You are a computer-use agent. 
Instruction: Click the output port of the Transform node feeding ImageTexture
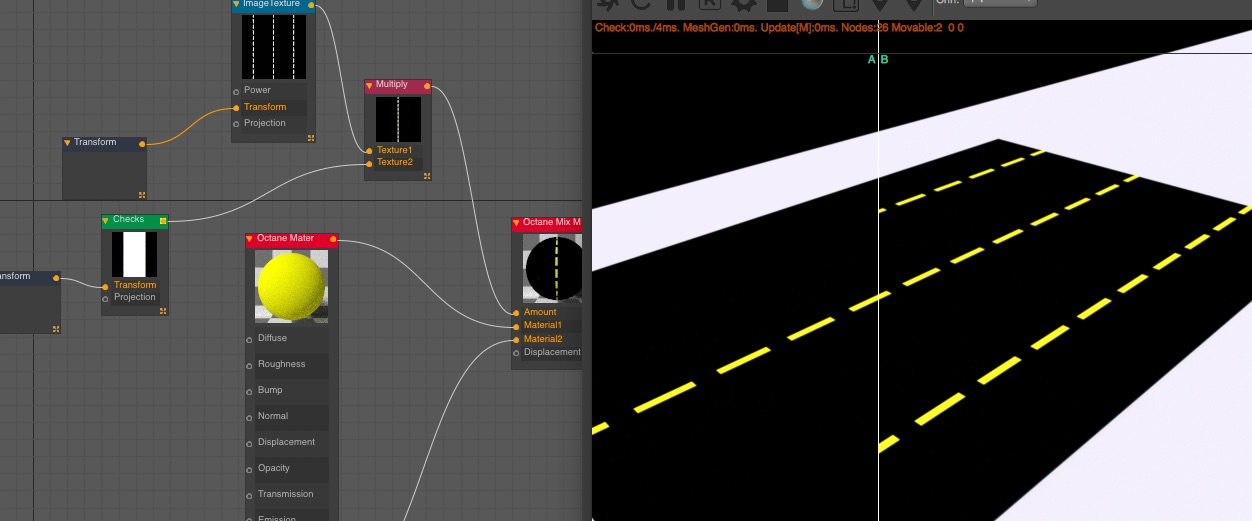pos(142,144)
